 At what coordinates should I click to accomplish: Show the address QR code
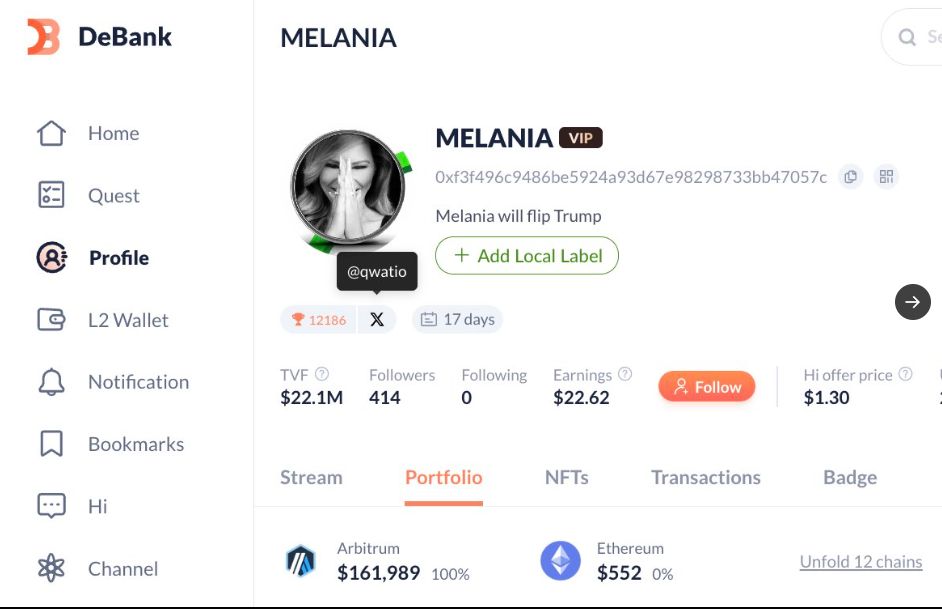pos(886,177)
